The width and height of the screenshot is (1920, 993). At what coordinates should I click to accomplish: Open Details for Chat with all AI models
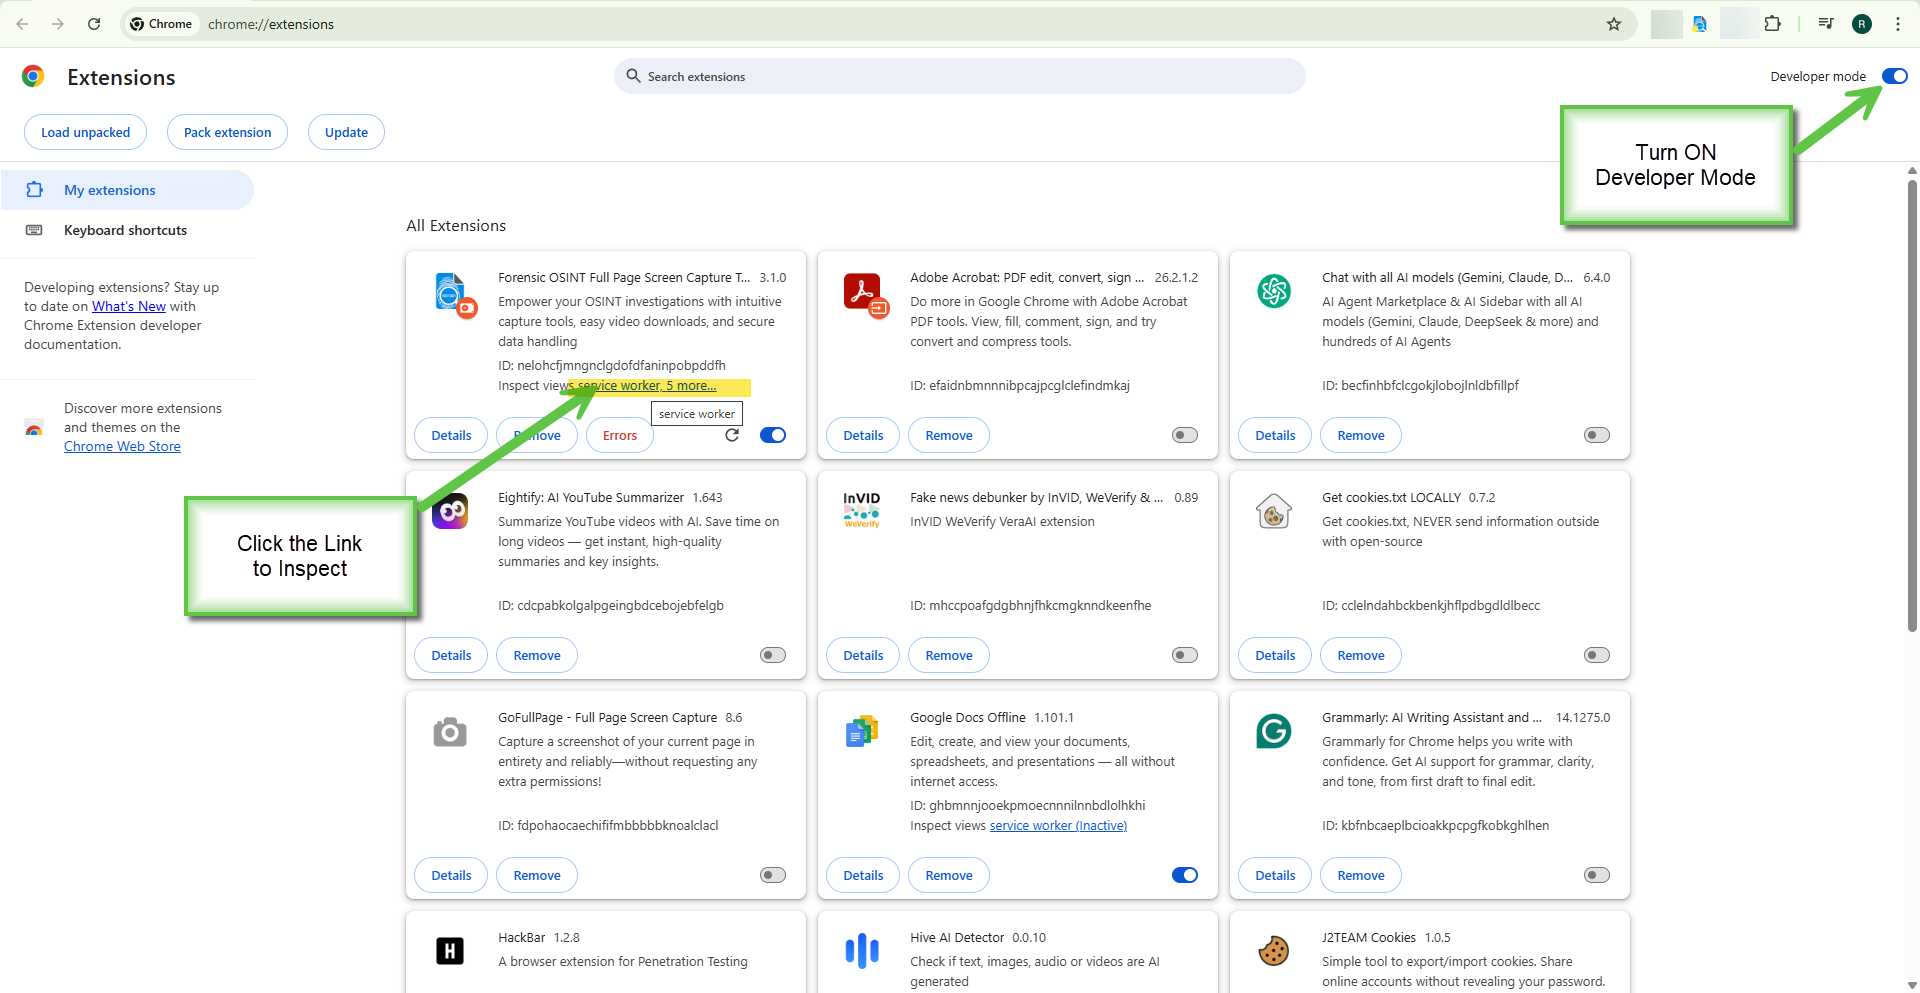(x=1275, y=435)
